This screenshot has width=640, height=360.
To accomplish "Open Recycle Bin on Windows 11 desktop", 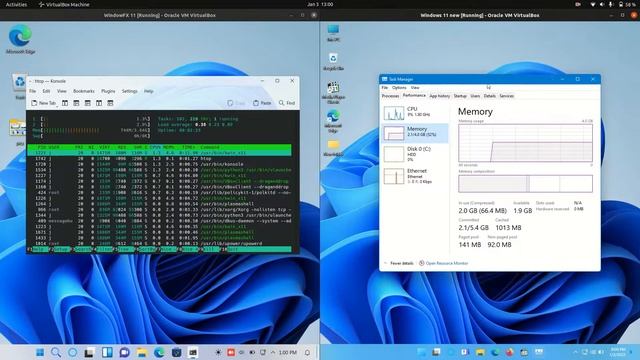I will click(x=333, y=62).
